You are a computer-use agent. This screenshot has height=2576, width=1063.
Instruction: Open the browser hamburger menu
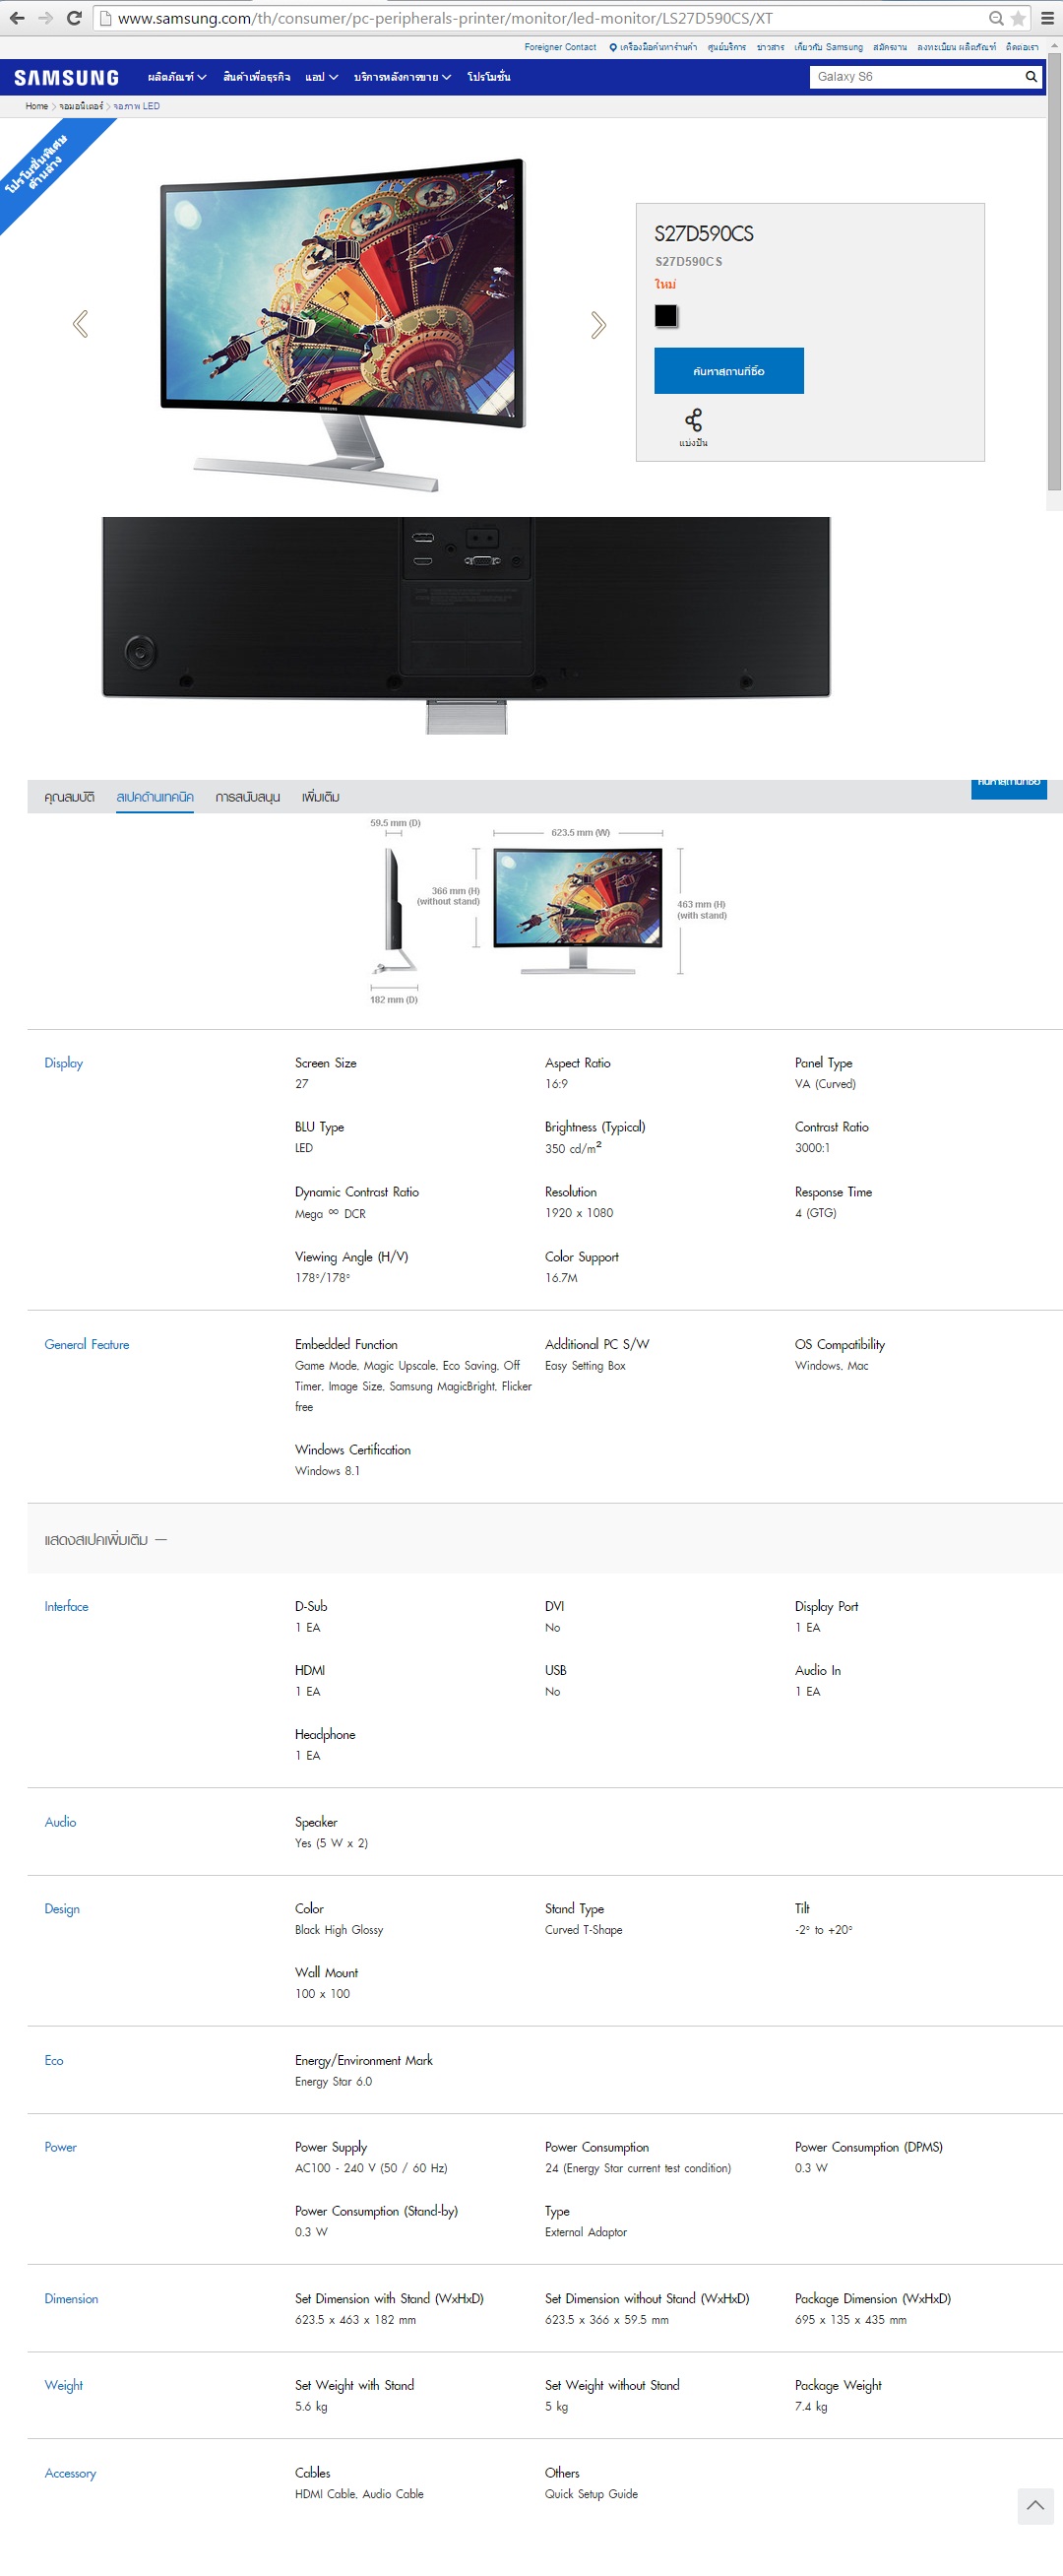point(1047,18)
